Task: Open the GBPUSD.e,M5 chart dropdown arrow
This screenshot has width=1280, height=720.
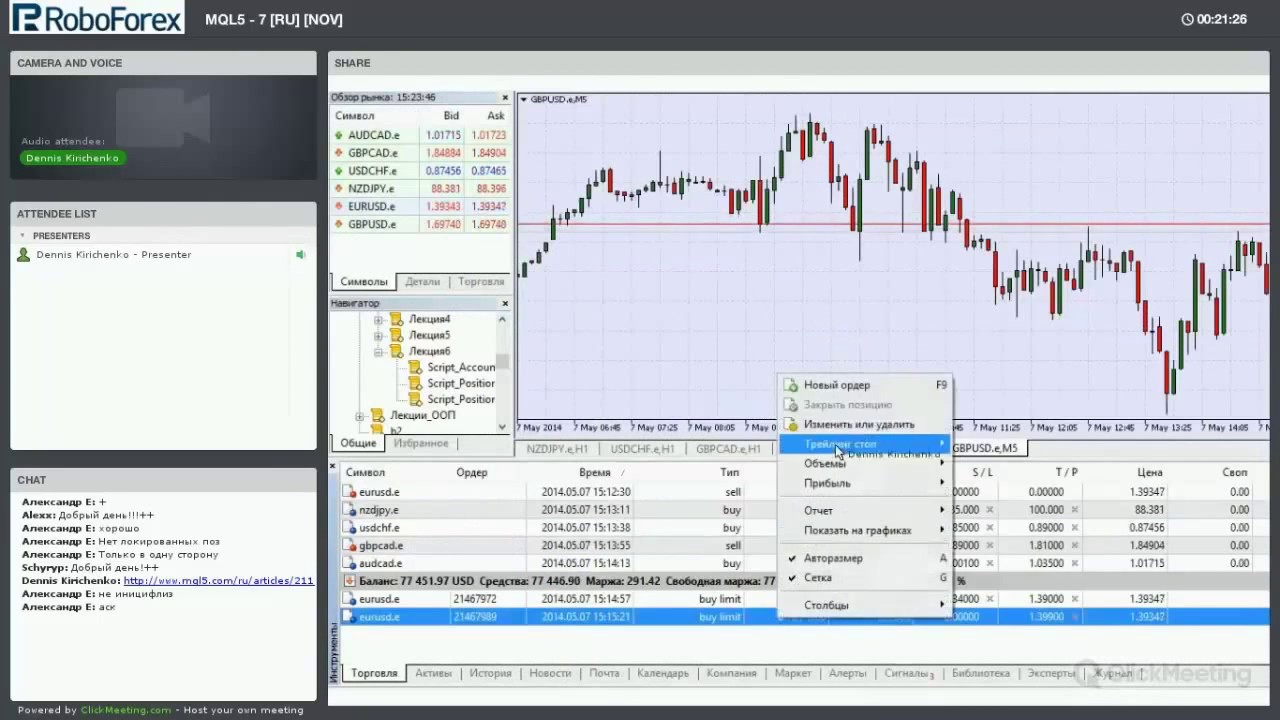Action: point(523,99)
